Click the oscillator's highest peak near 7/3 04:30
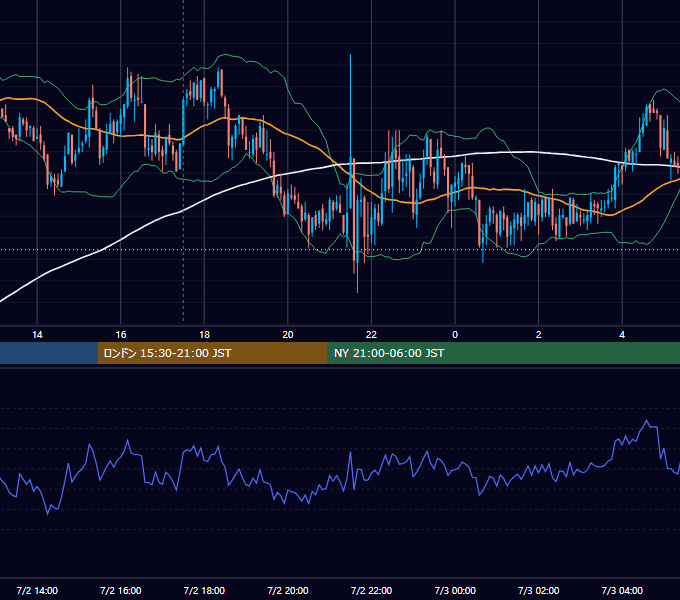Screen dimensions: 680x600 (647, 421)
